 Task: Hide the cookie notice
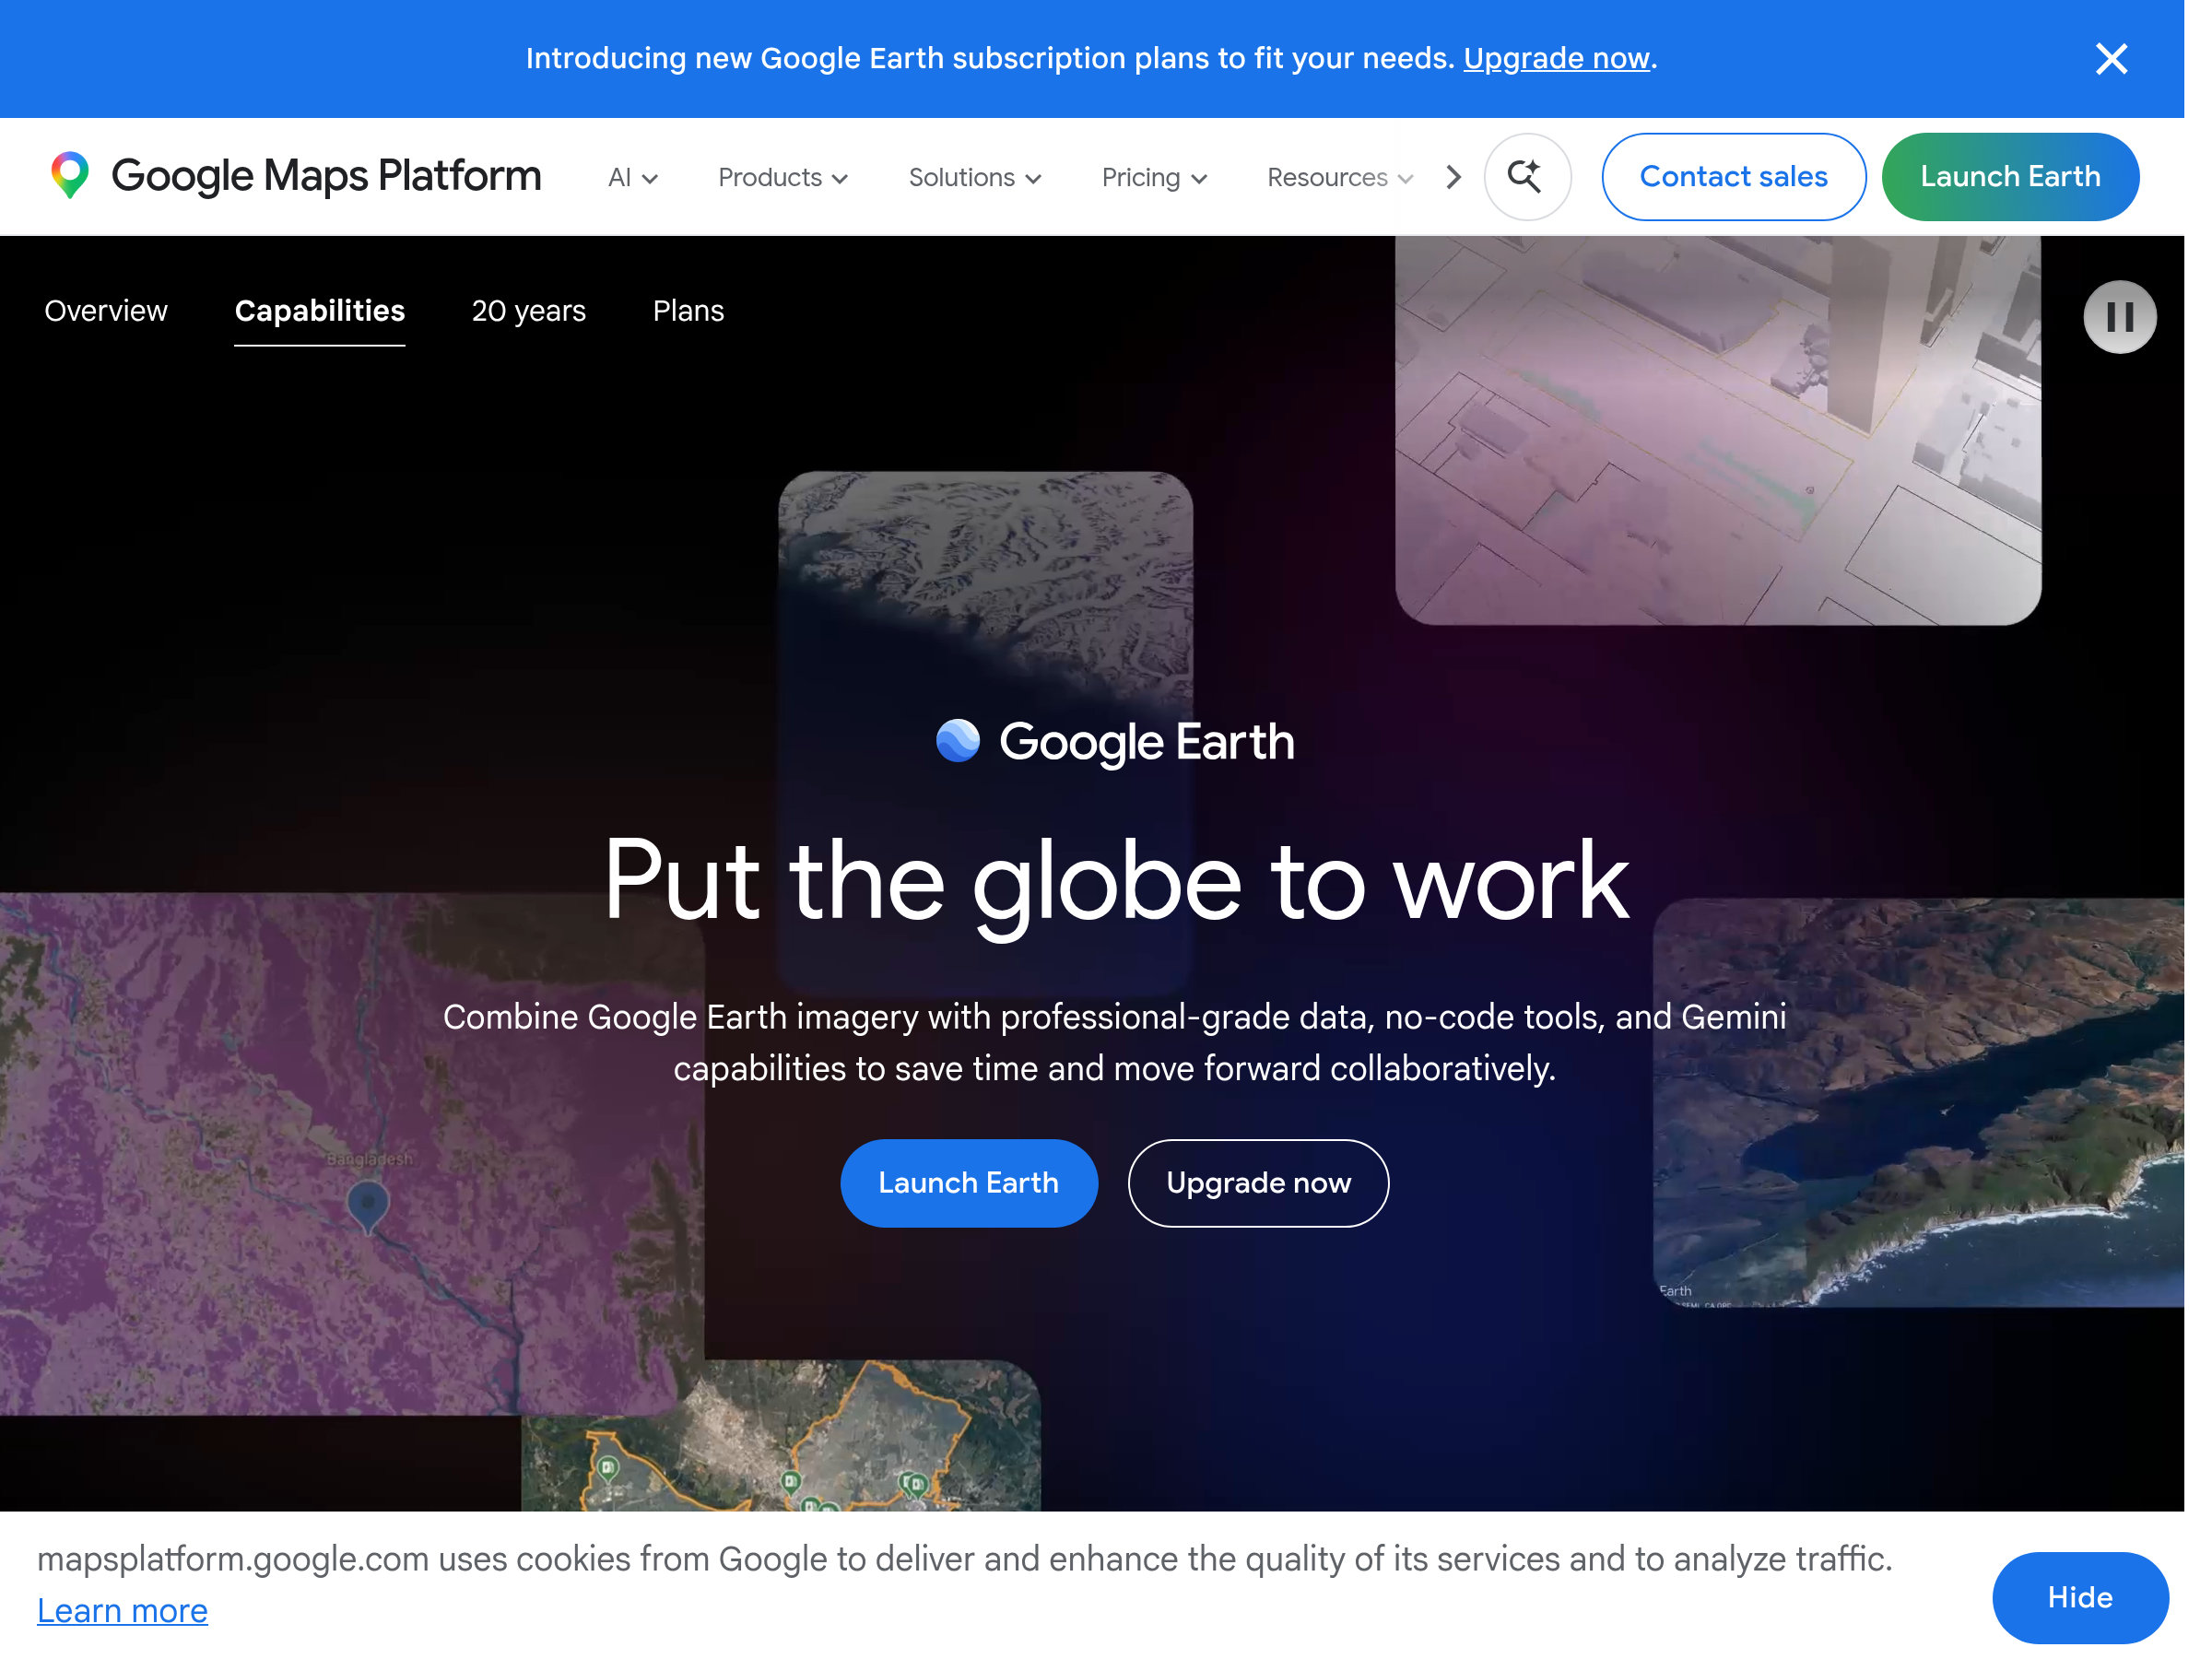(2080, 1597)
